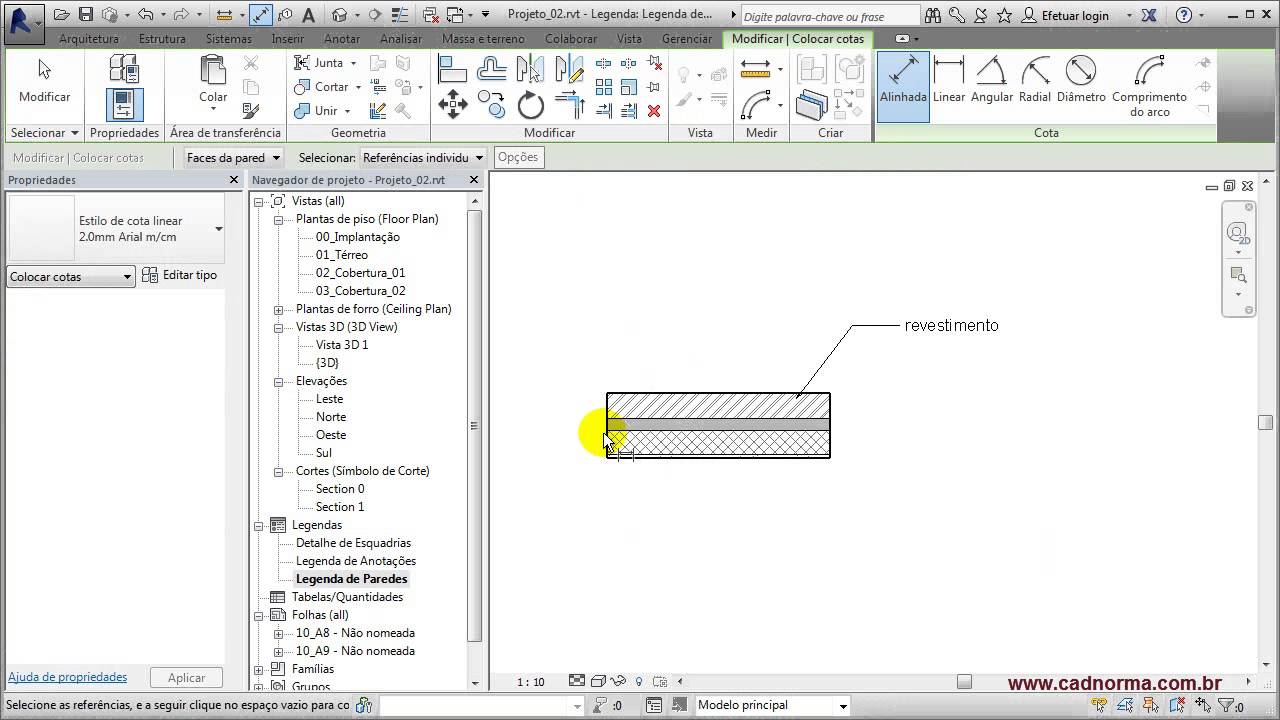Click the Undo arrow icon
This screenshot has height=720, width=1280.
coord(146,15)
